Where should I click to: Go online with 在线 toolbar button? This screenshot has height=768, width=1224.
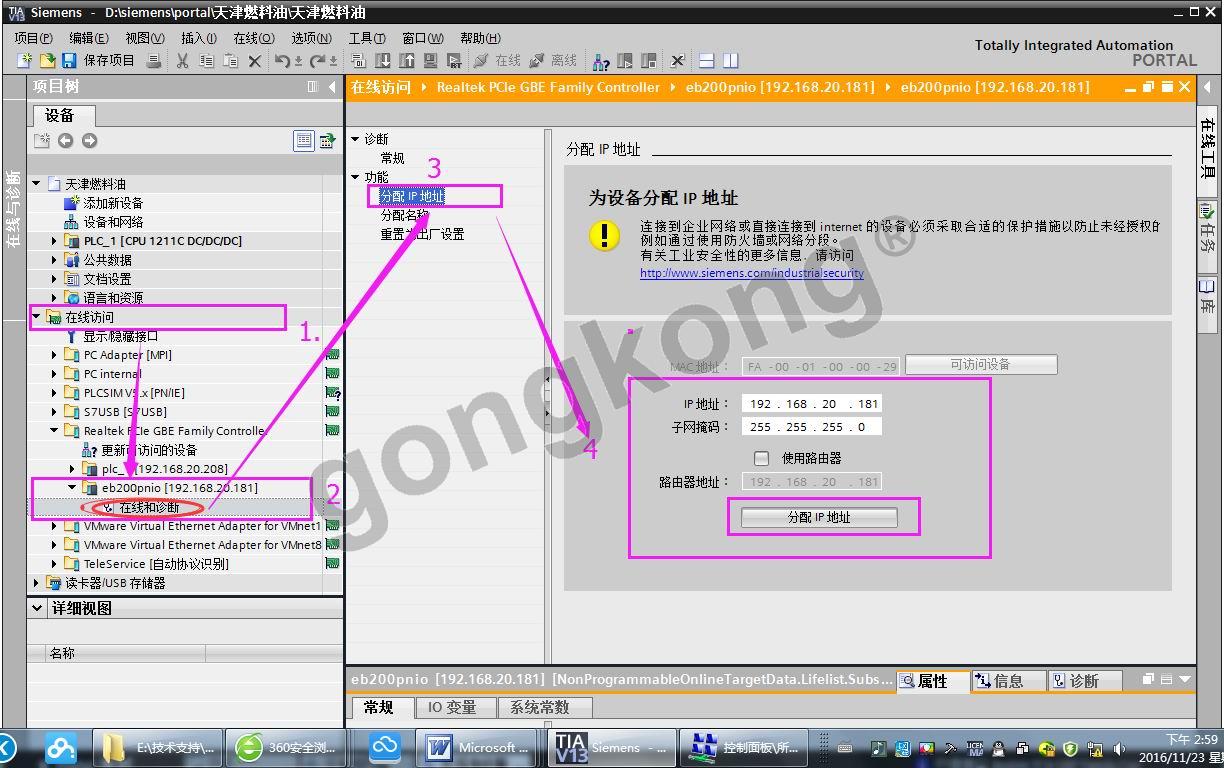[x=497, y=61]
